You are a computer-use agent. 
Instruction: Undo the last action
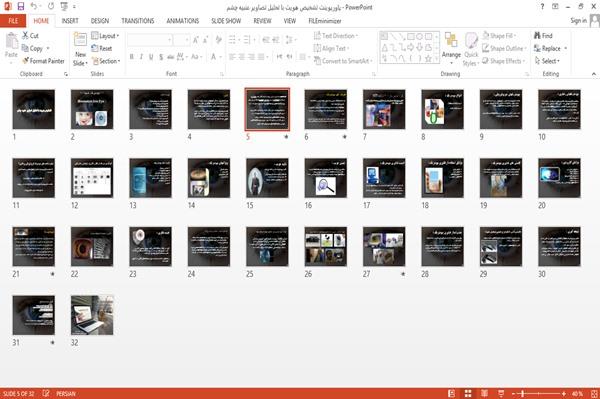(34, 6)
